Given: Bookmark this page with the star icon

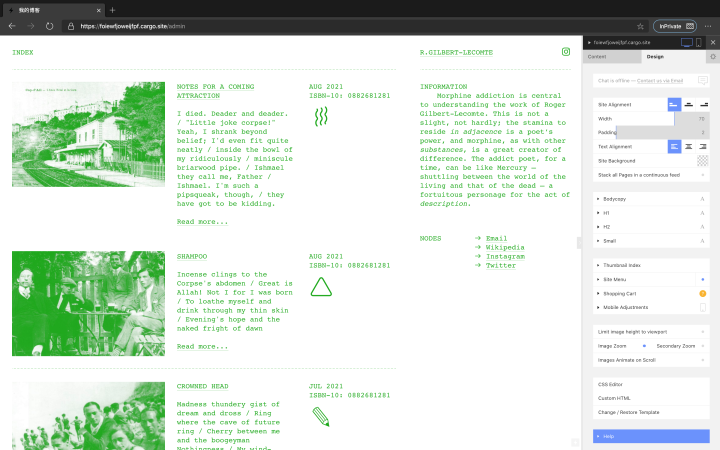Looking at the screenshot, I should coord(640,26).
